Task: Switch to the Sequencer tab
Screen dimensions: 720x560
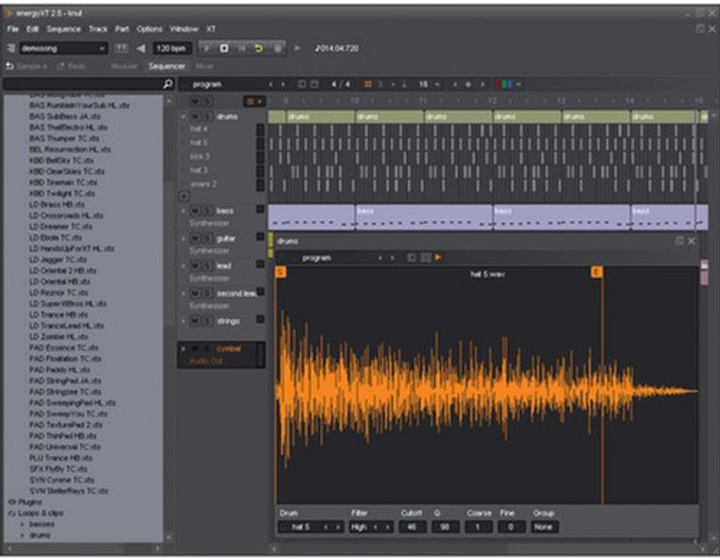Action: click(167, 66)
